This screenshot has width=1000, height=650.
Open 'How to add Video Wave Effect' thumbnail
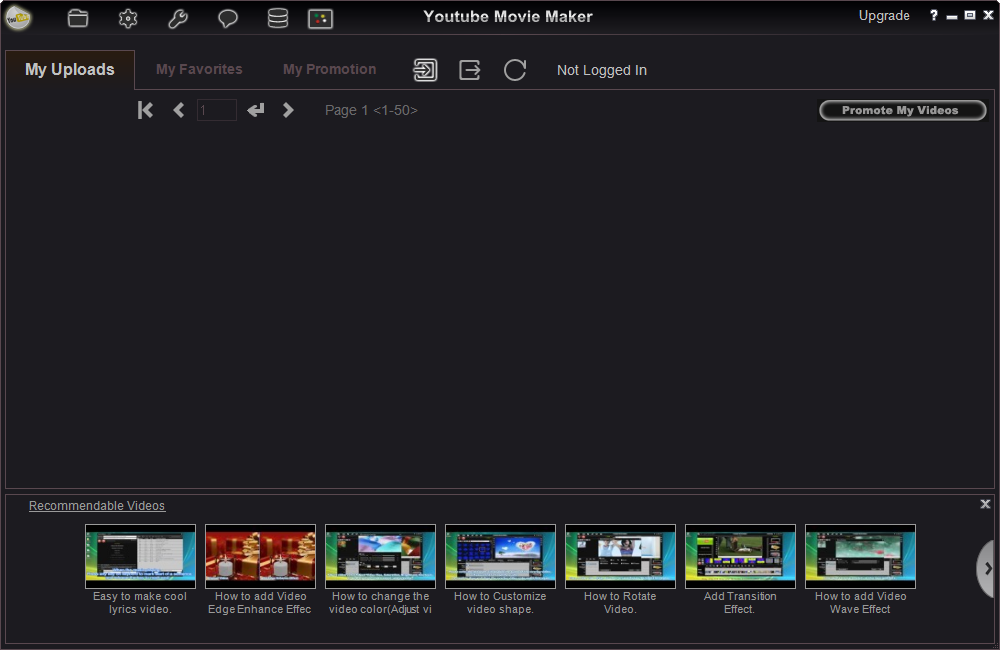pos(860,556)
